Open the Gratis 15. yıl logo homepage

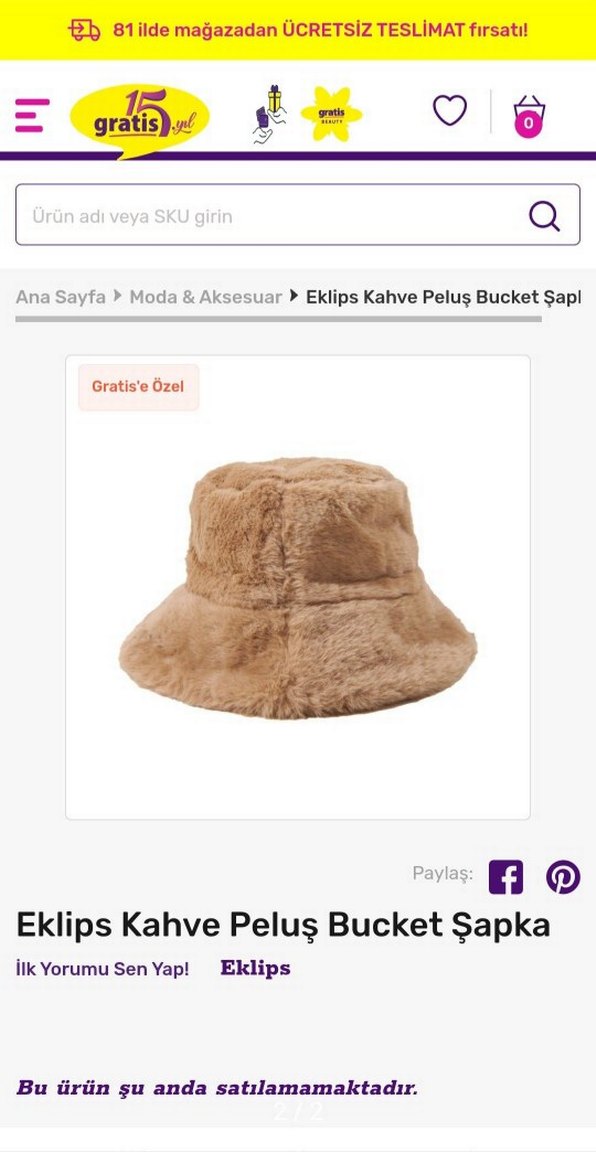(x=140, y=120)
